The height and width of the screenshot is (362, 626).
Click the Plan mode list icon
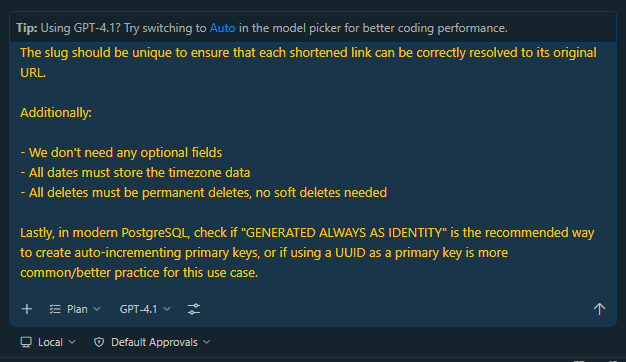click(x=55, y=309)
